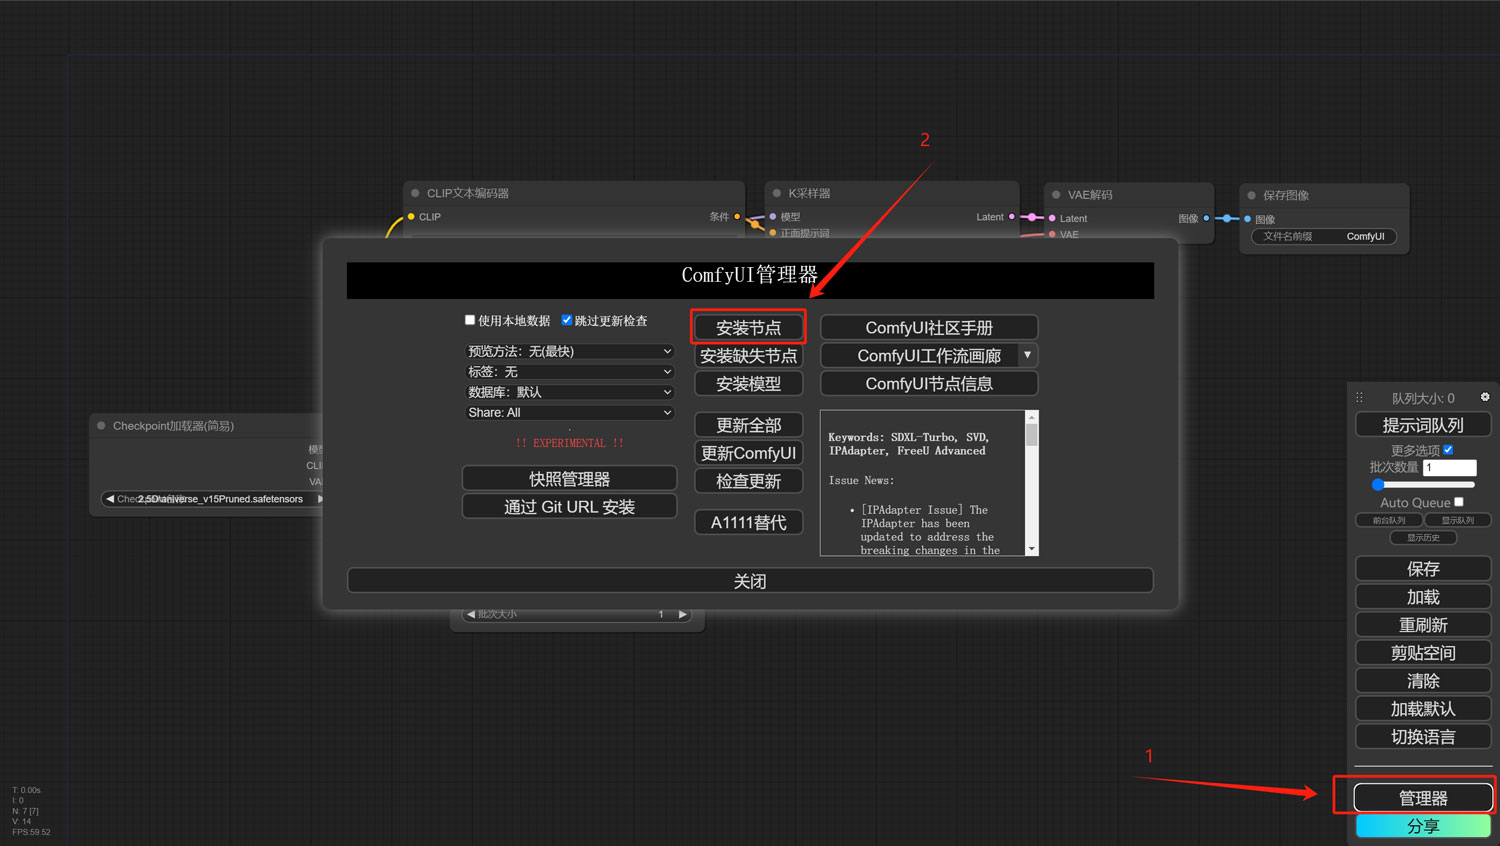Expand the ComfyUI工作流画廊 arrow menu

point(1027,355)
